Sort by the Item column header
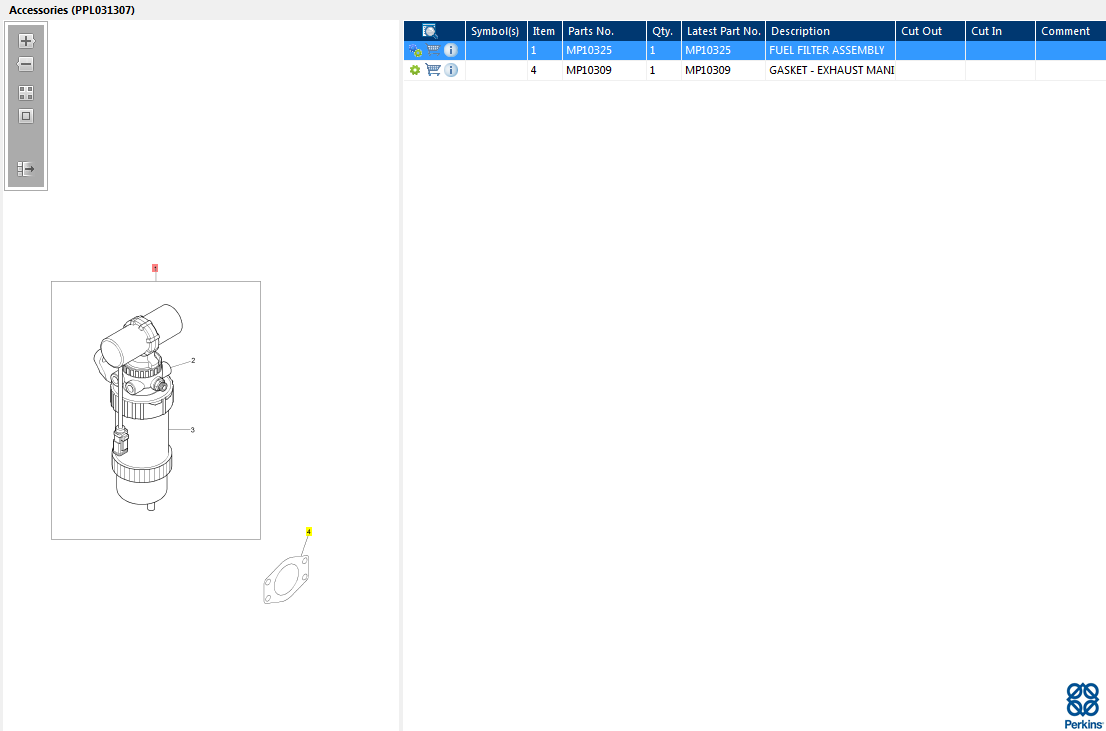 [545, 31]
